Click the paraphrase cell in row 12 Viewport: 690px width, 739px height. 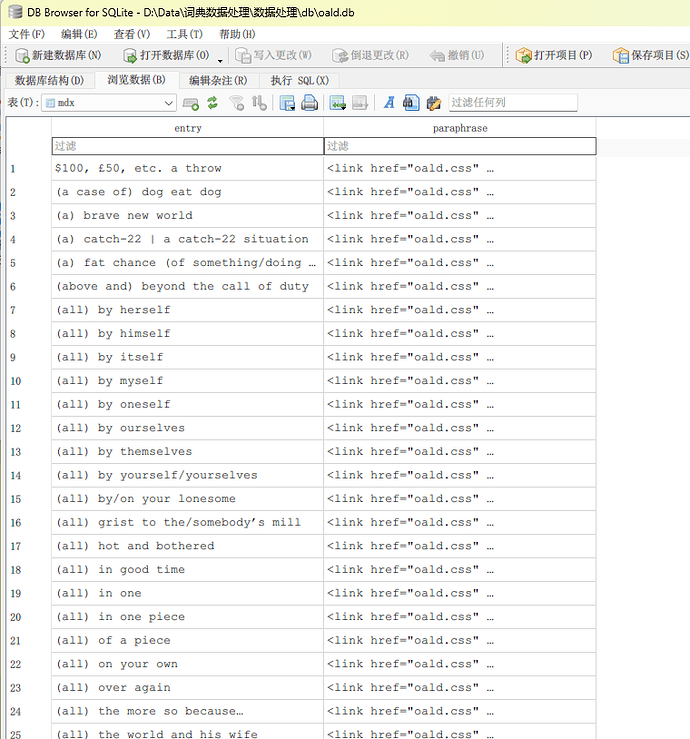460,428
